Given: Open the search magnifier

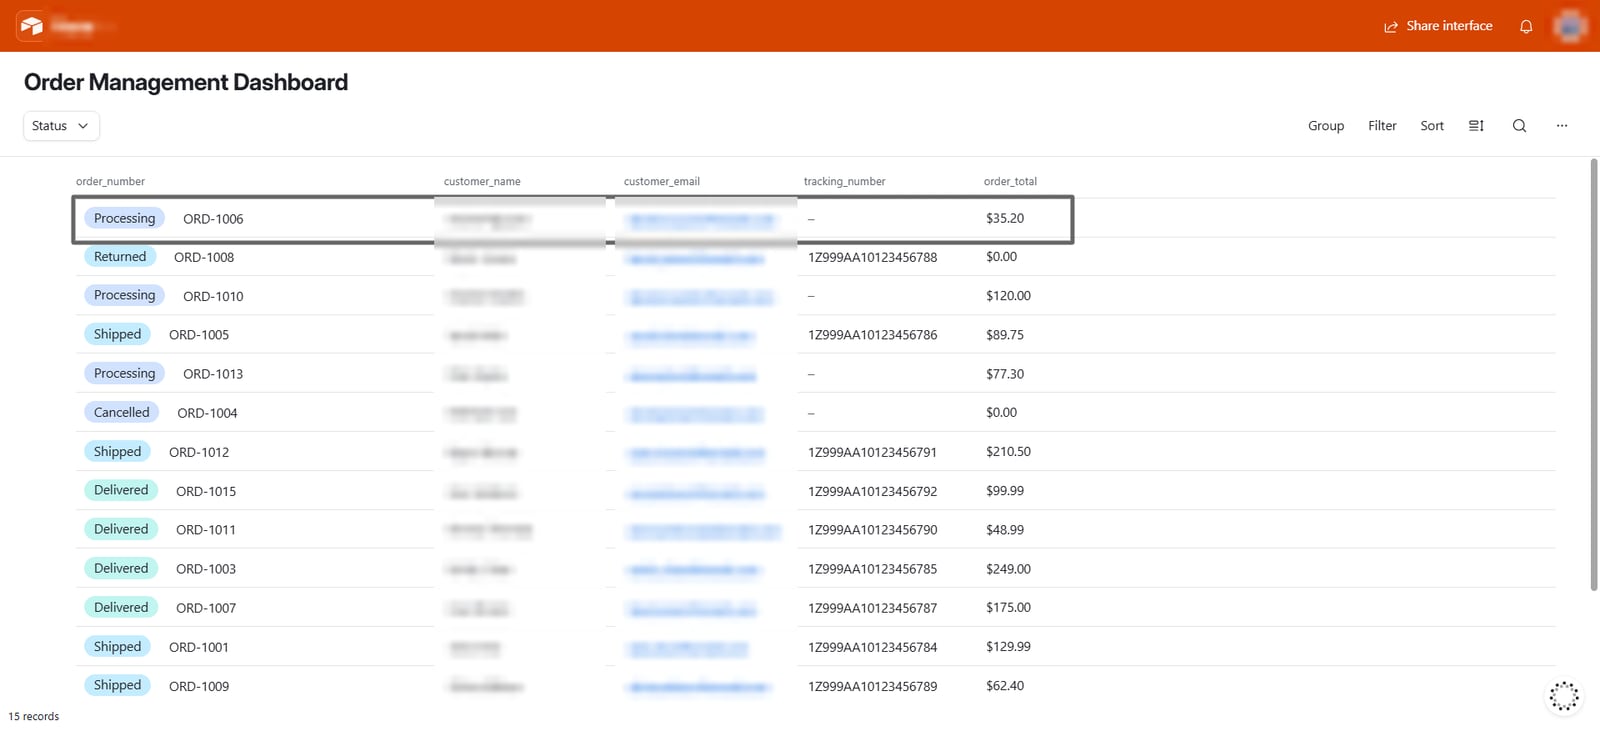Looking at the screenshot, I should point(1519,126).
